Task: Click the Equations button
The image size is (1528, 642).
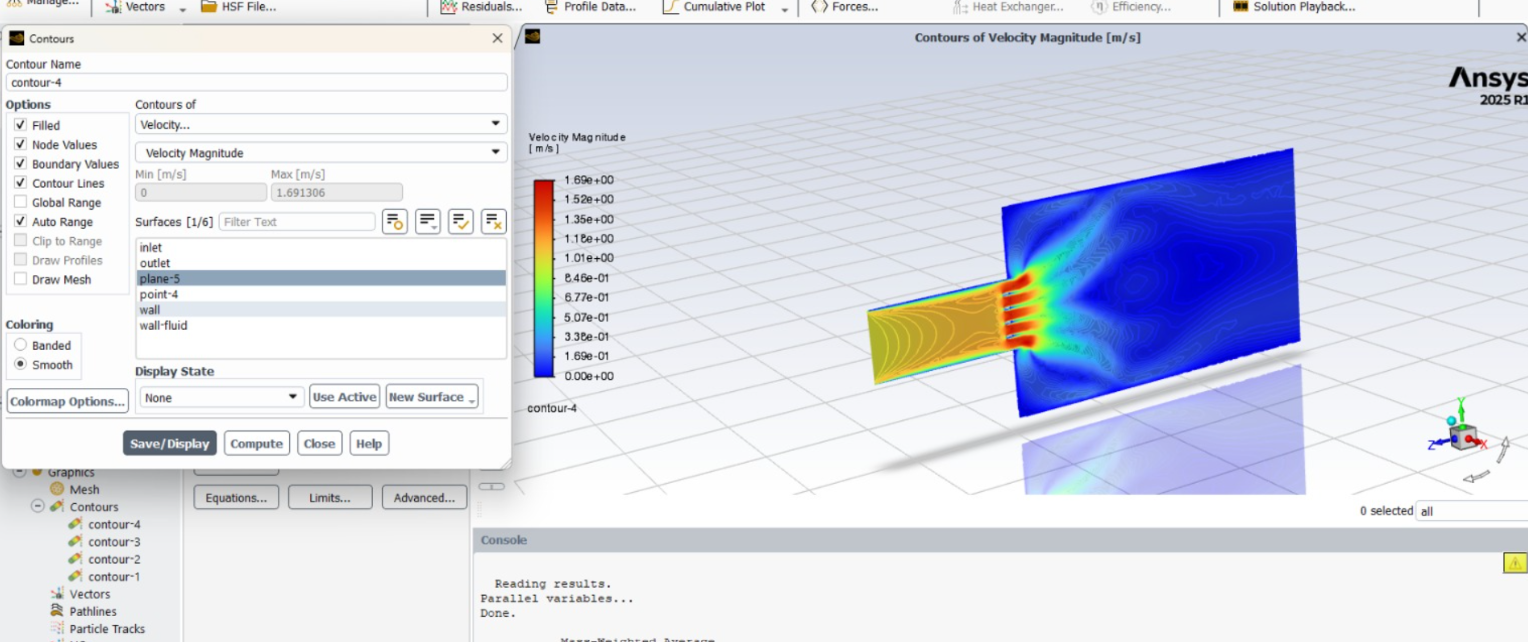Action: pos(236,497)
